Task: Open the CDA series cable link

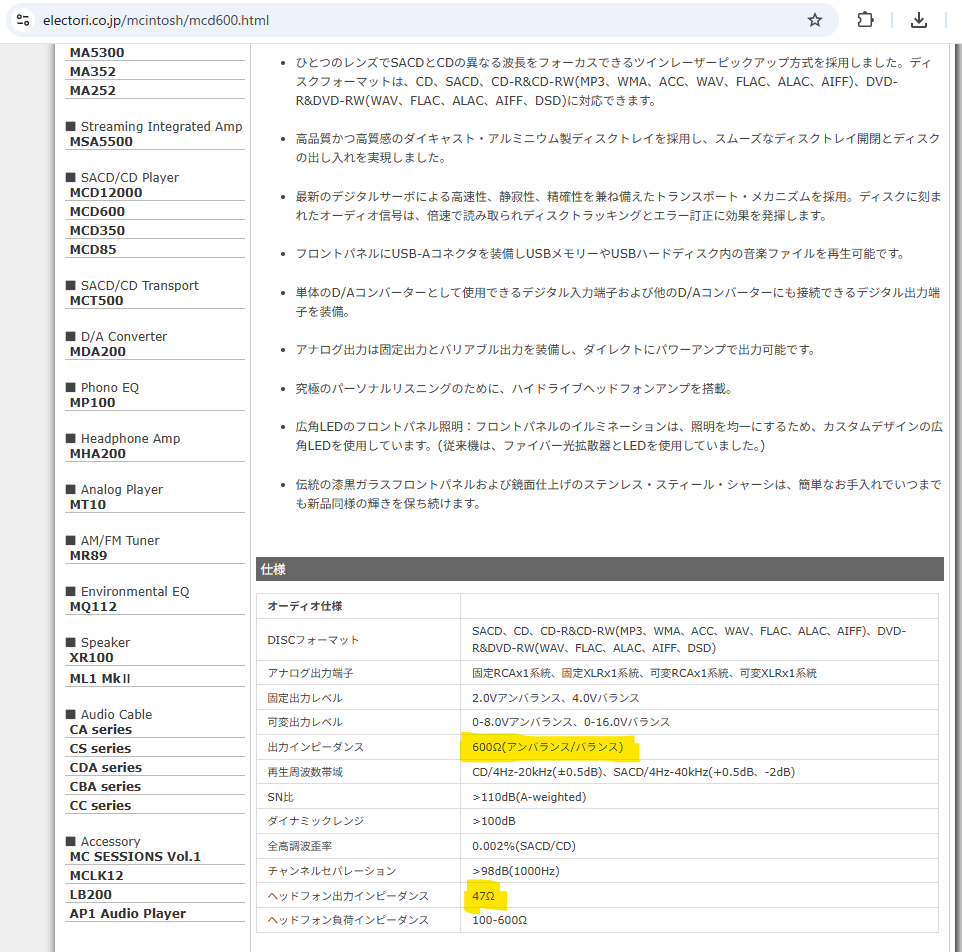Action: [x=105, y=768]
